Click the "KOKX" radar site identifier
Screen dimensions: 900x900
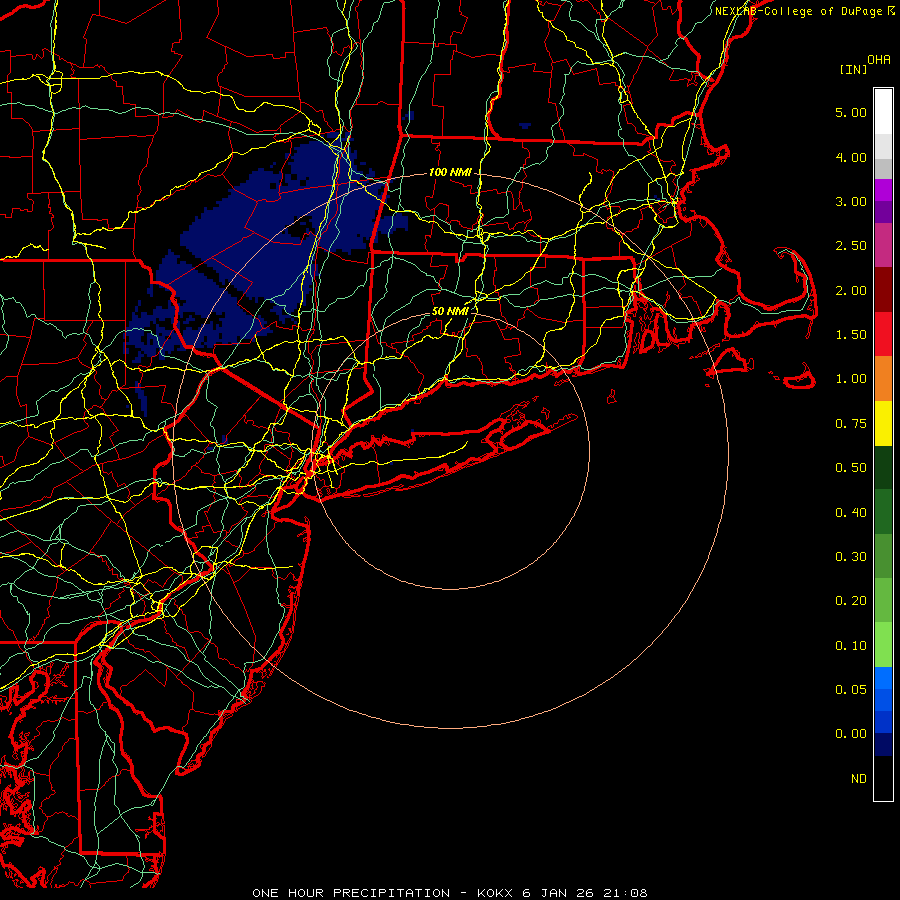pos(495,893)
